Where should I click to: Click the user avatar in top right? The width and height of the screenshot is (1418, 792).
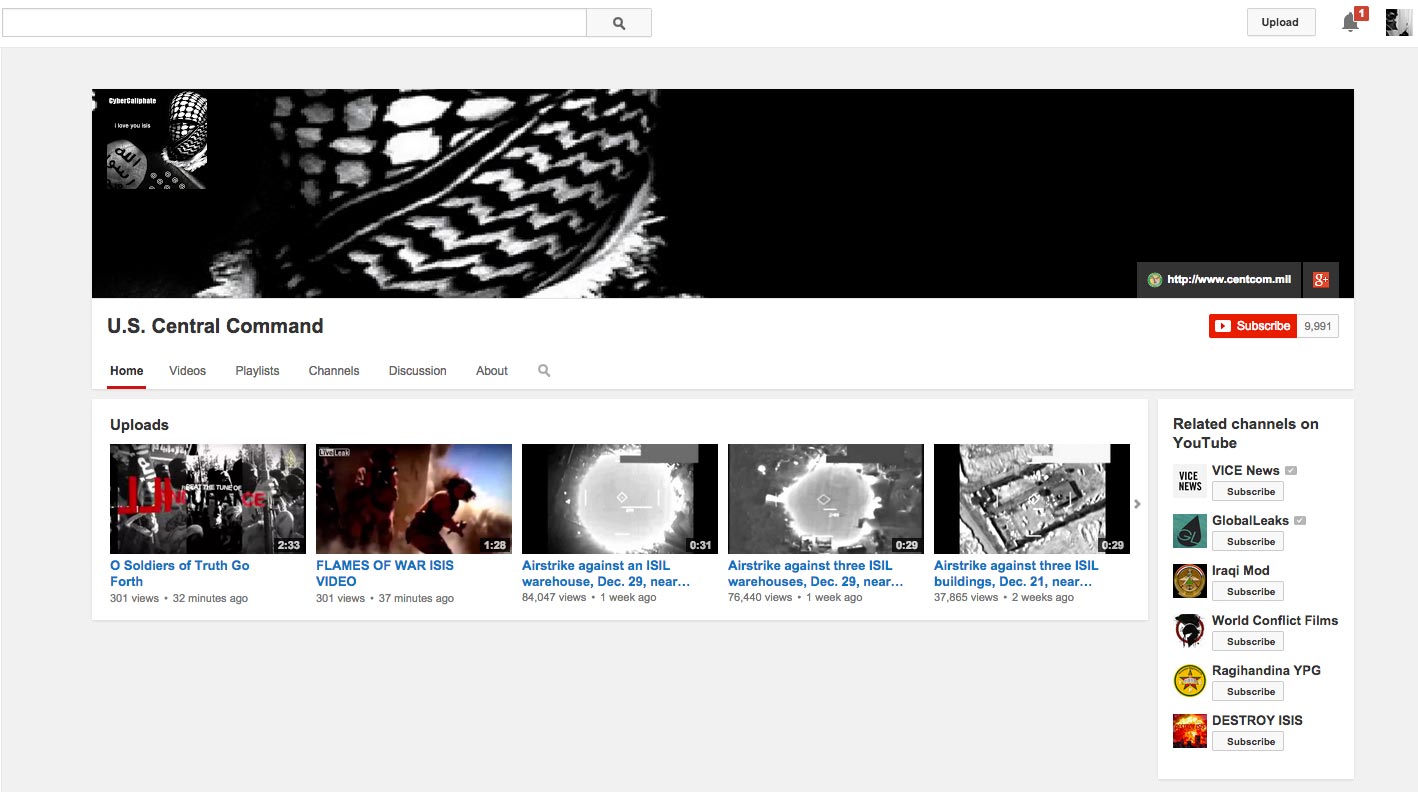pyautogui.click(x=1398, y=23)
